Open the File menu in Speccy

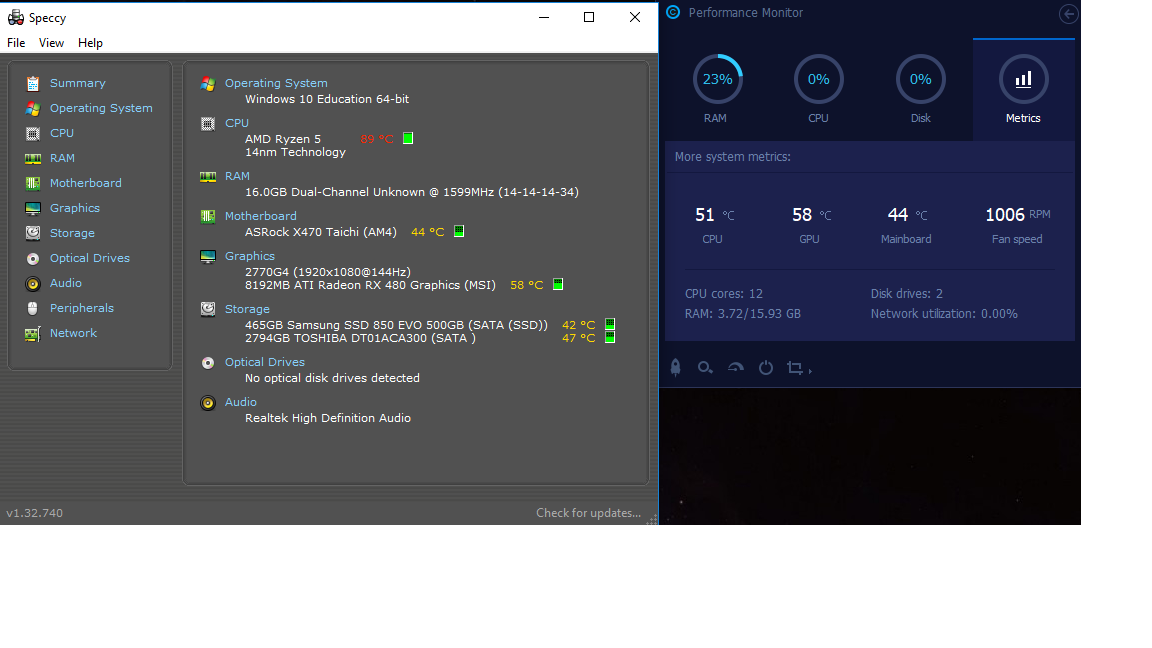pos(16,43)
